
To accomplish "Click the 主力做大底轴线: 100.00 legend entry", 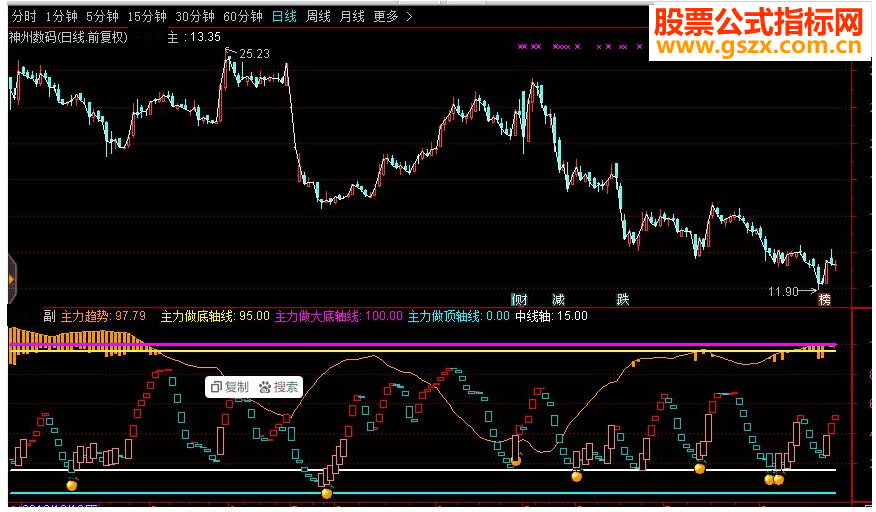I will pyautogui.click(x=339, y=316).
